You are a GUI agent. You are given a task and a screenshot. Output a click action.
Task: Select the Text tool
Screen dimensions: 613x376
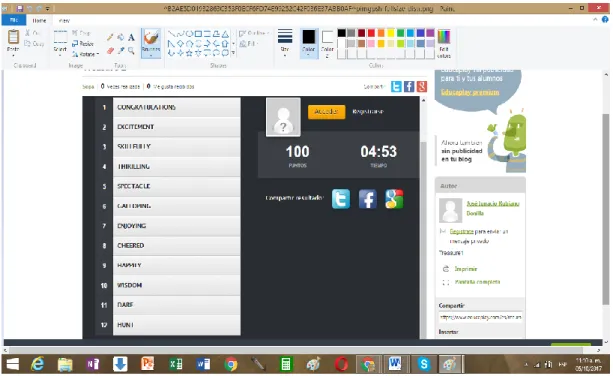click(131, 37)
